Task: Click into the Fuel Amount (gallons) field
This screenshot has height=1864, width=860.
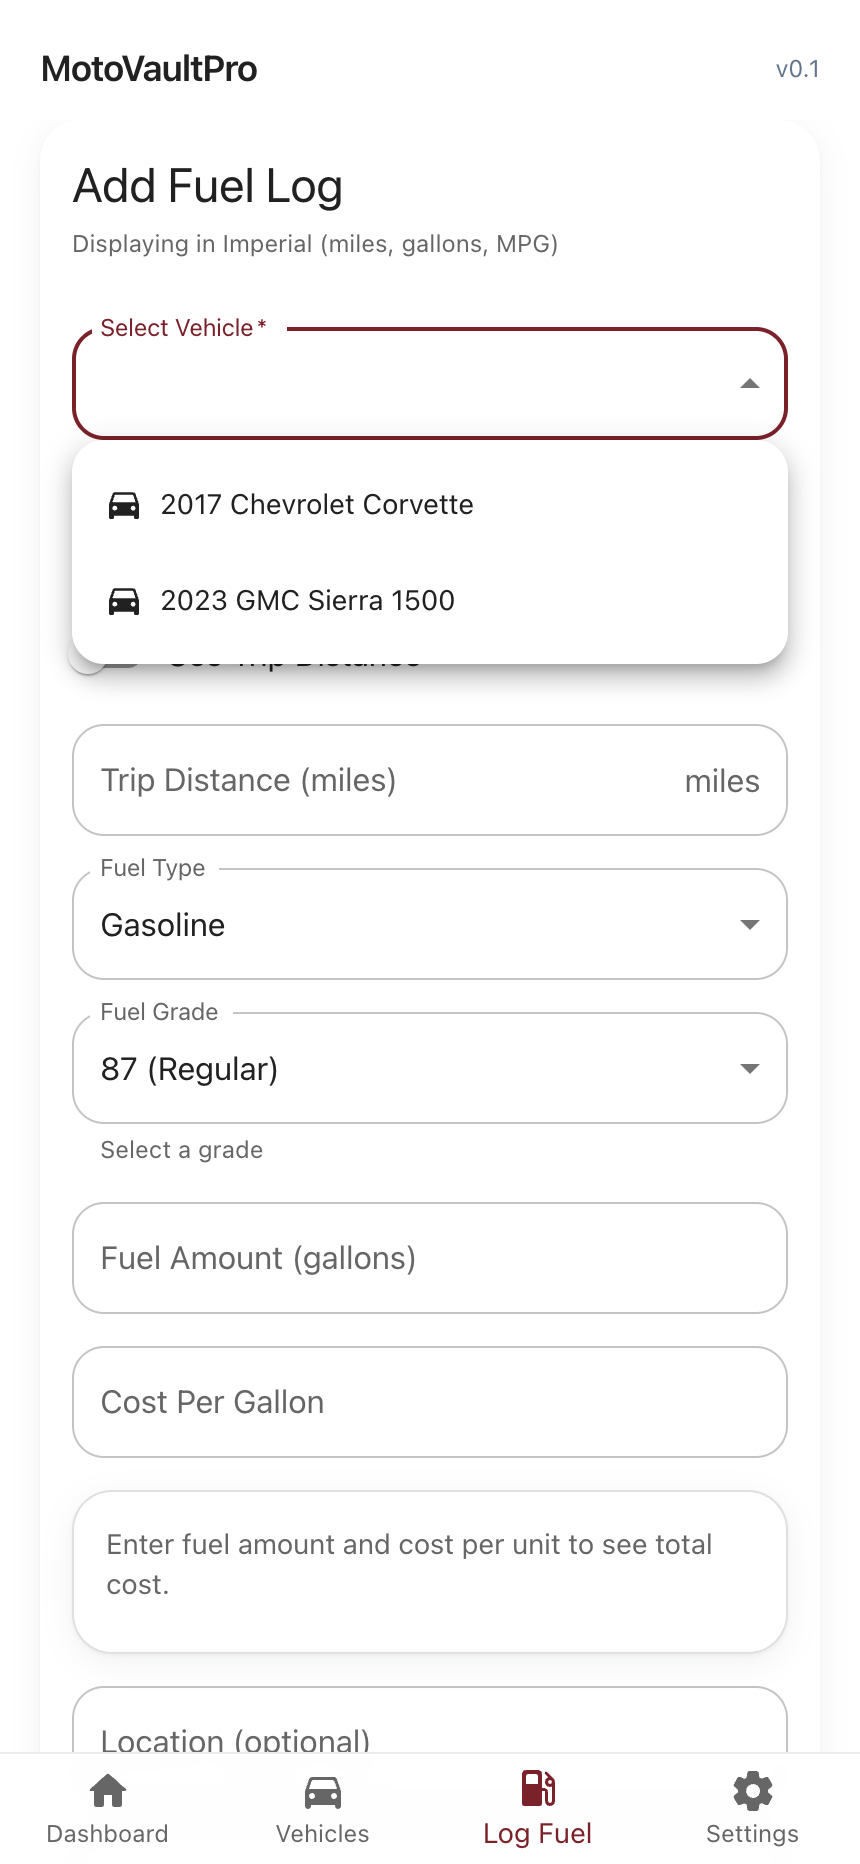Action: tap(430, 1258)
